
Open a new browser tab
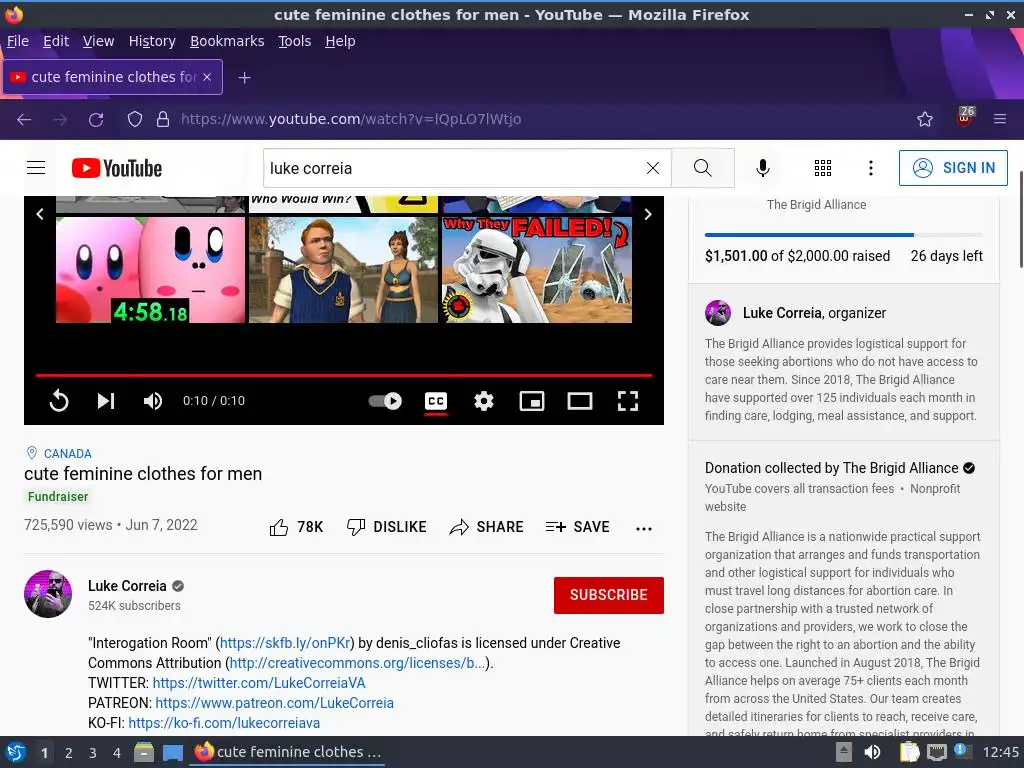tap(244, 78)
